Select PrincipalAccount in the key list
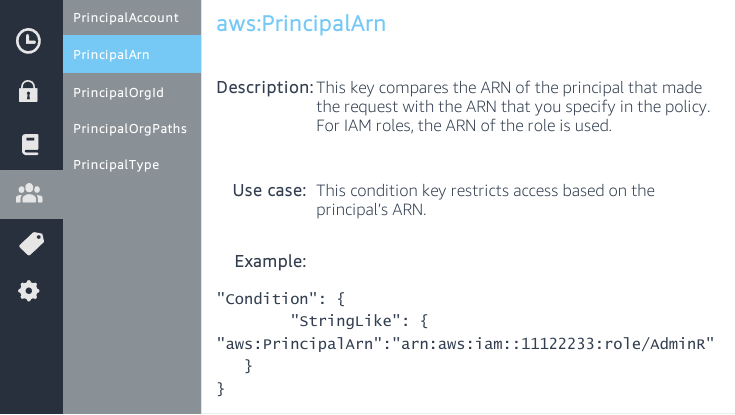Viewport: 735px width, 415px height. [126, 18]
